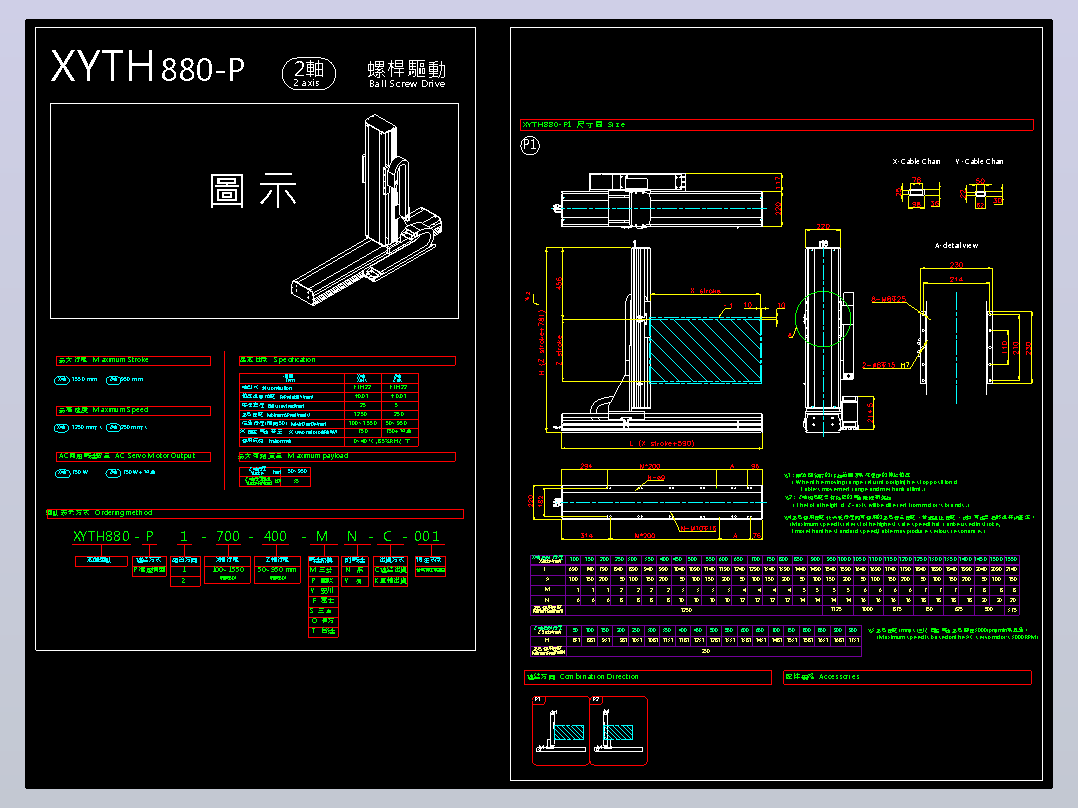Click the '圖示' label in the illustration box
This screenshot has height=808, width=1078.
[253, 190]
